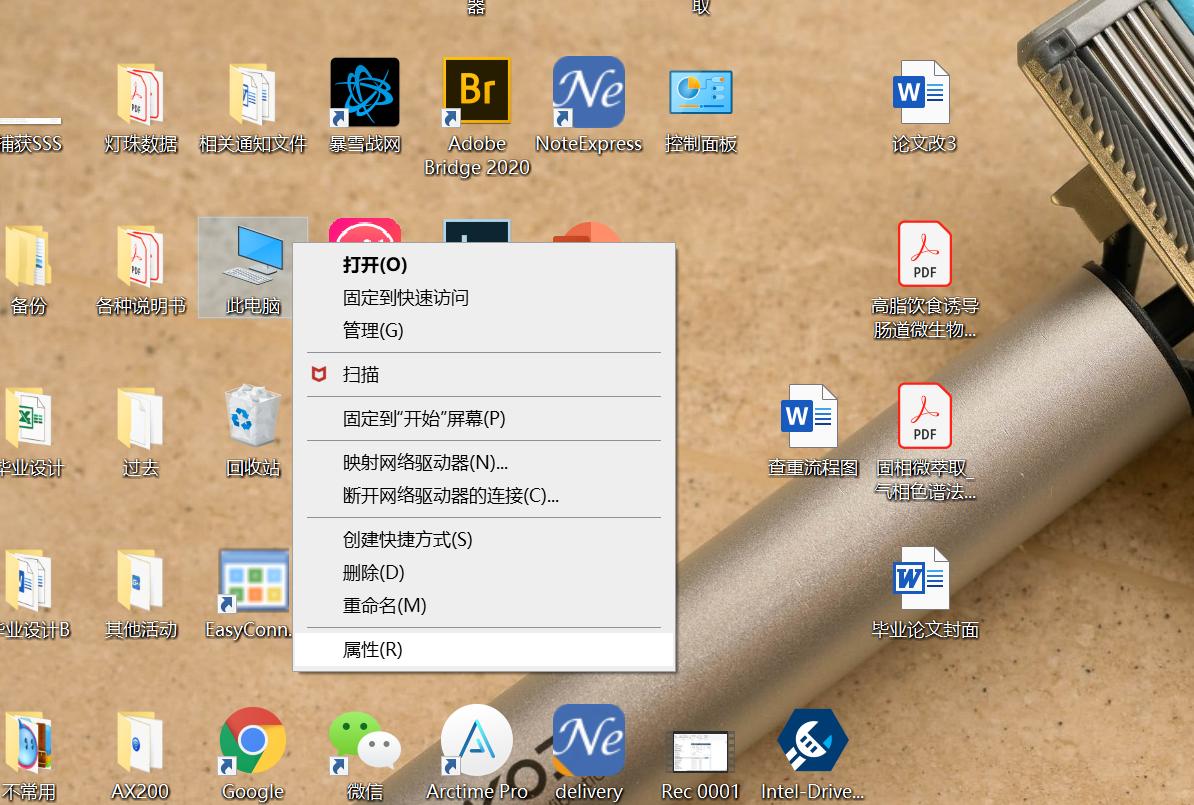Image resolution: width=1194 pixels, height=805 pixels.
Task: Open Adobe Bridge 2020
Action: tap(476, 91)
